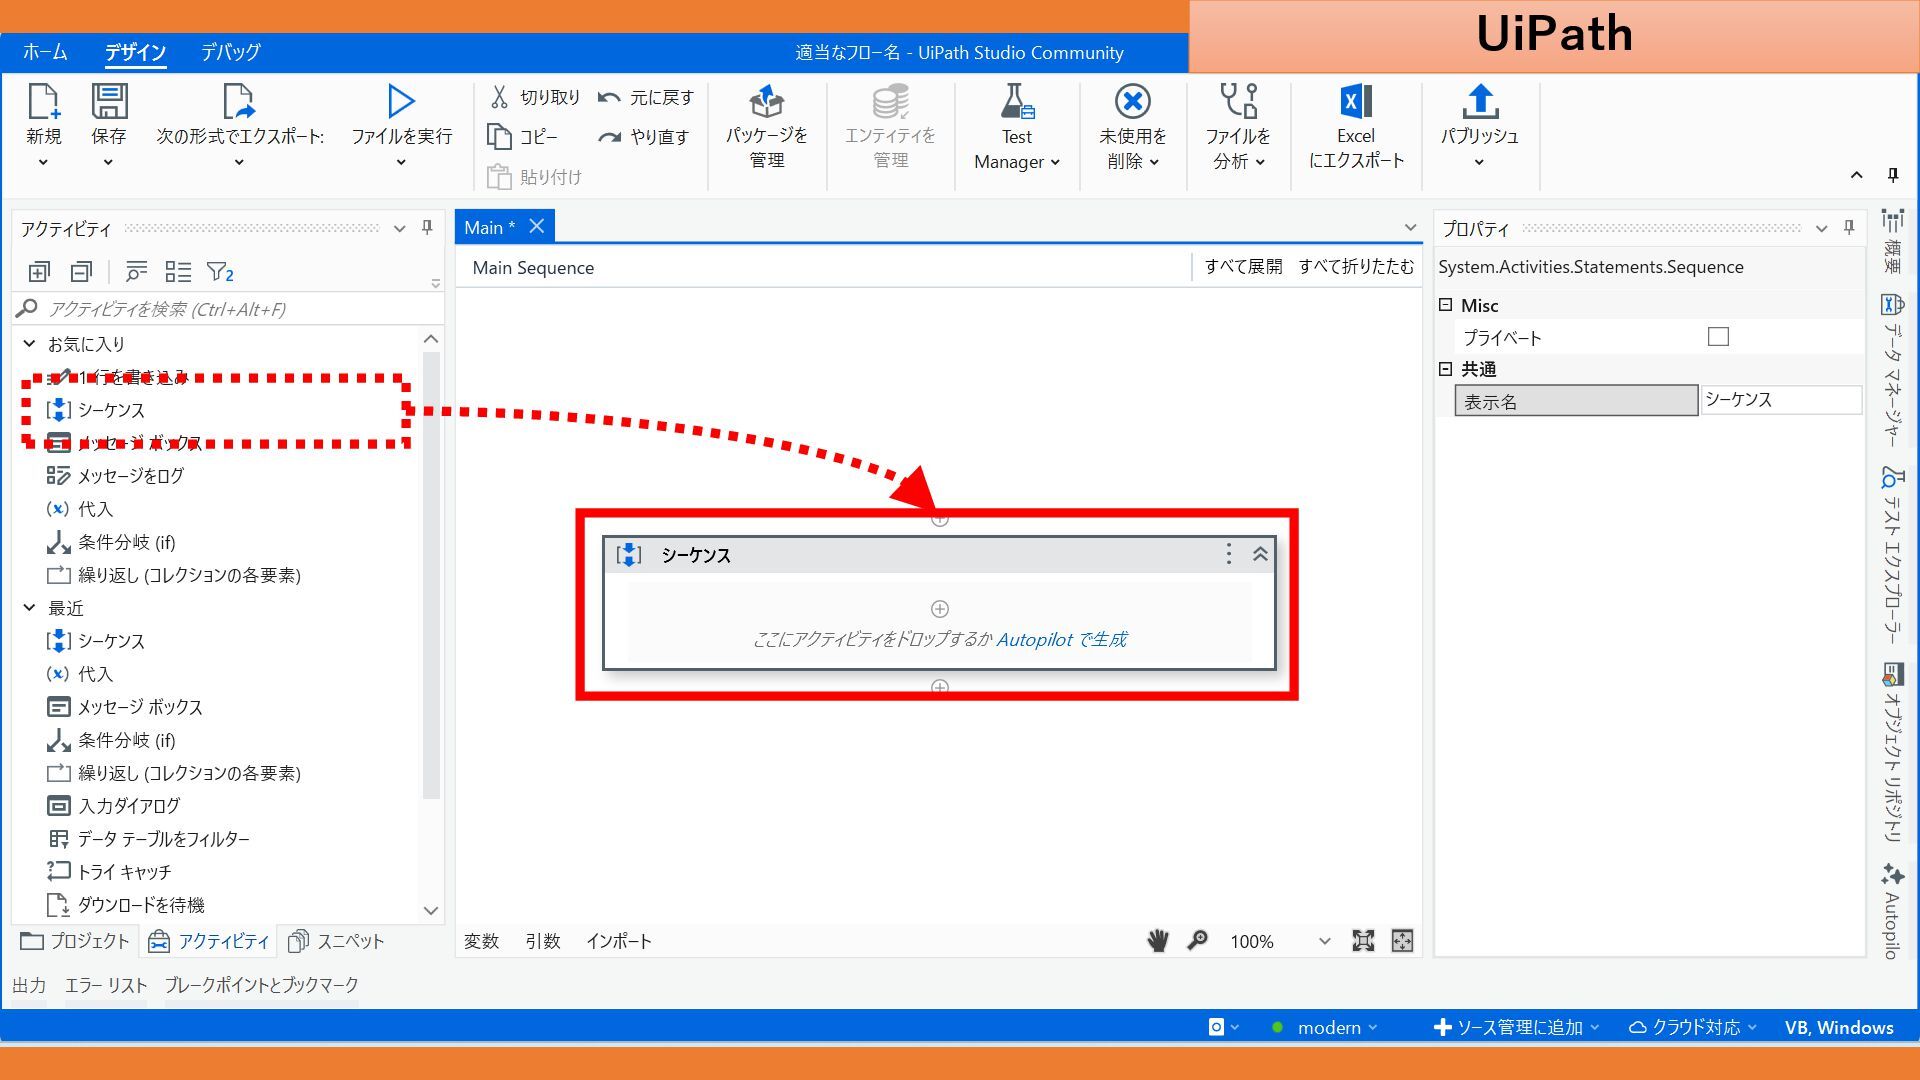Collapse the シーケンス activity with chevron

tap(1260, 554)
